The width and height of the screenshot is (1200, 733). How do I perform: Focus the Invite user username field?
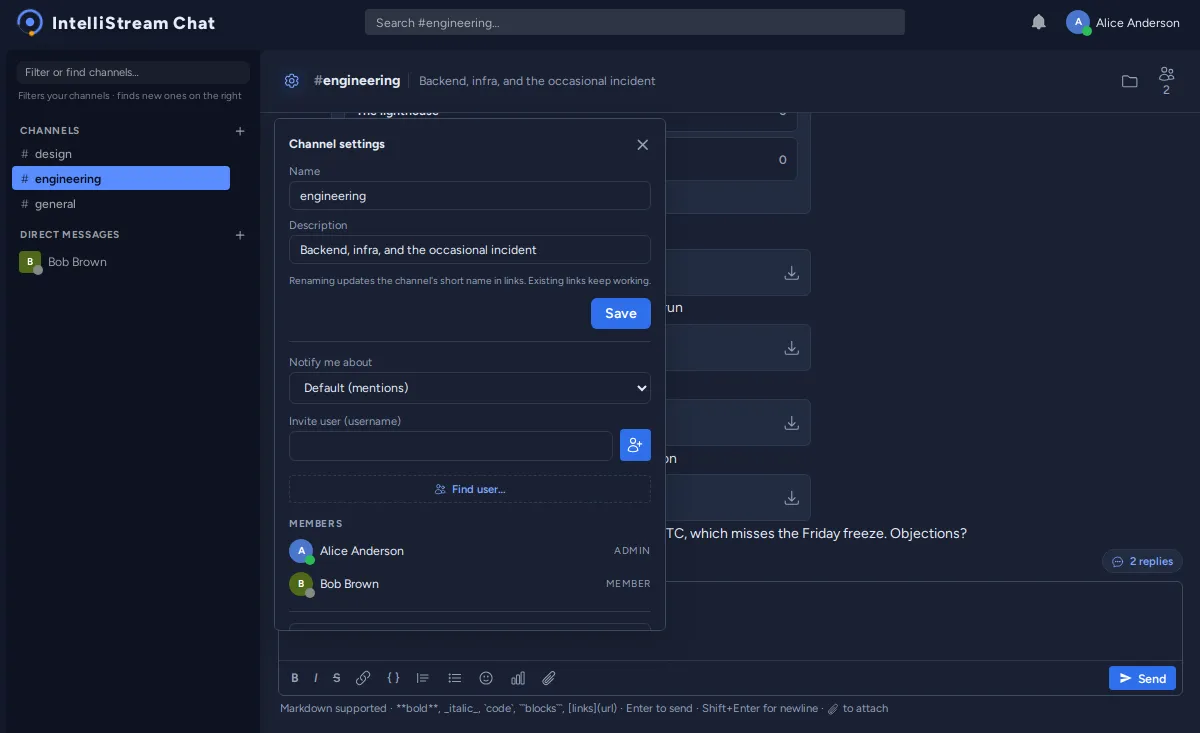[451, 446]
